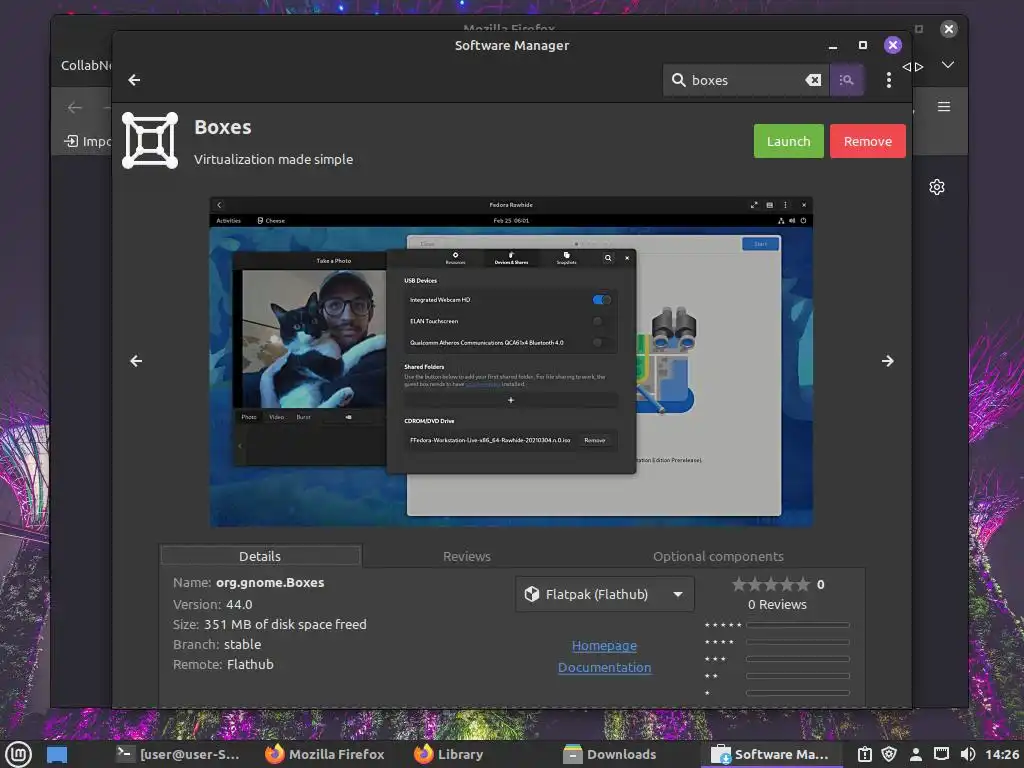Show previous screenshot with left arrow

[136, 360]
